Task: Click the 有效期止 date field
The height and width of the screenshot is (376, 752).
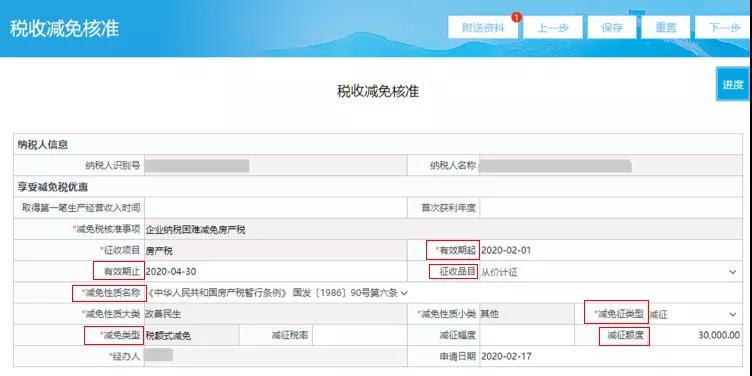Action: (x=275, y=271)
